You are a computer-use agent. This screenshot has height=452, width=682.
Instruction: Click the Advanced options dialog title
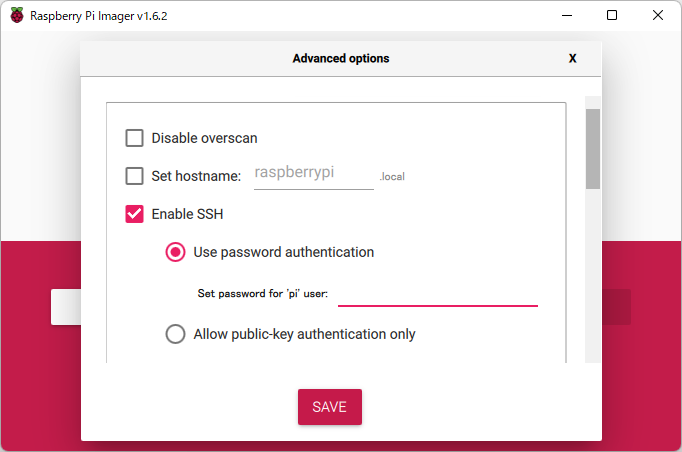[x=341, y=58]
